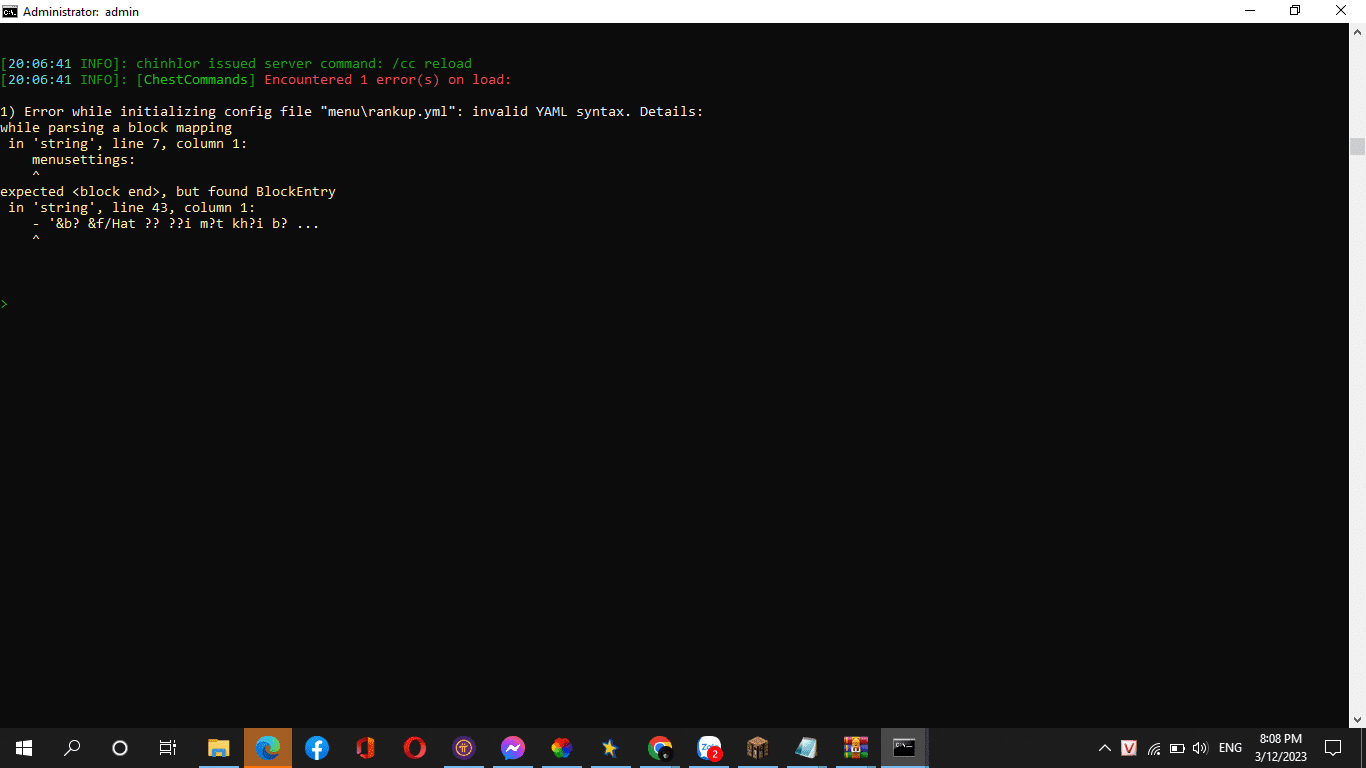
Task: Open the taskbar Search magnifier
Action: pyautogui.click(x=72, y=748)
